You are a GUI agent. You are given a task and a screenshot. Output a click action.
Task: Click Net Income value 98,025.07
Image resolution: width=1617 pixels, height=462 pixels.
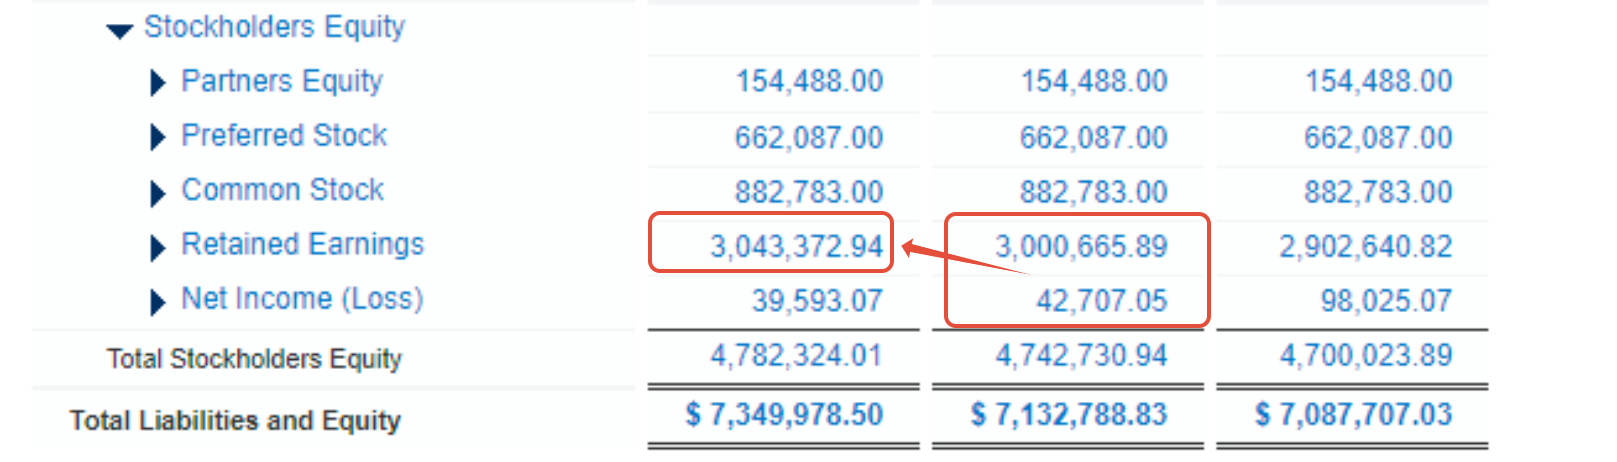click(1386, 301)
